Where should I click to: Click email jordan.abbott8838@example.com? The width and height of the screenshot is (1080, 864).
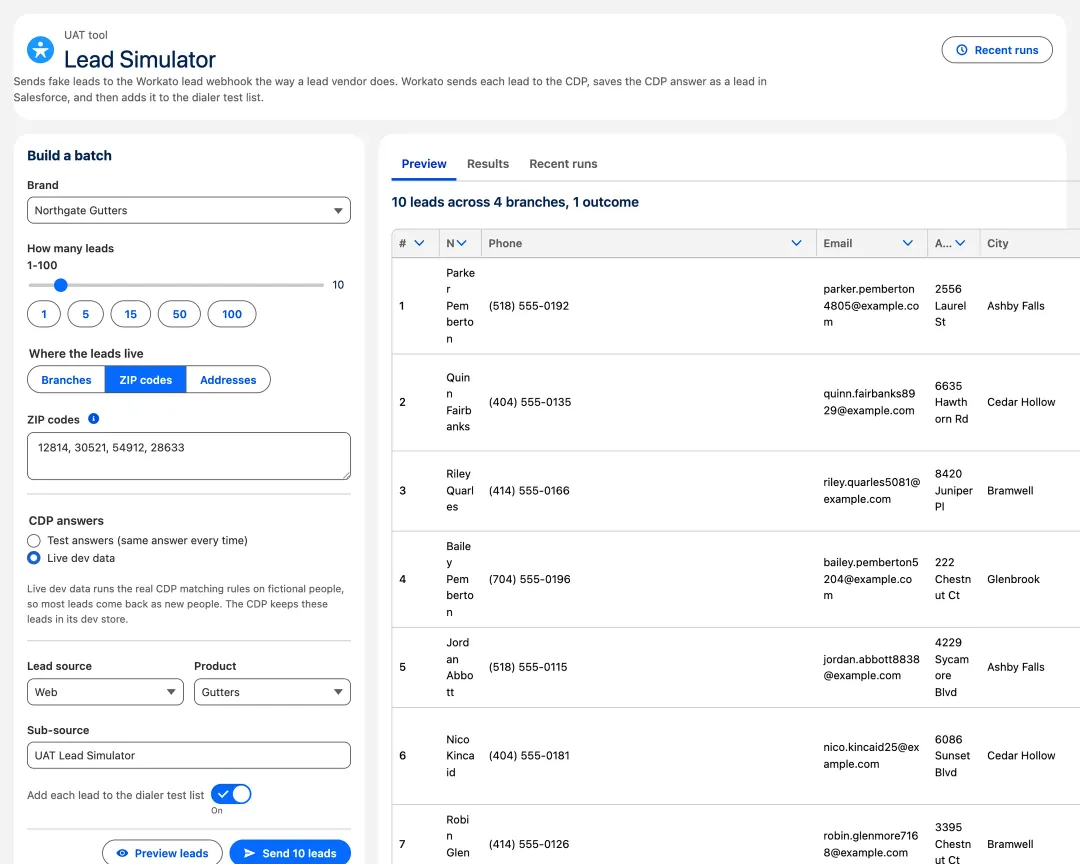(x=871, y=667)
